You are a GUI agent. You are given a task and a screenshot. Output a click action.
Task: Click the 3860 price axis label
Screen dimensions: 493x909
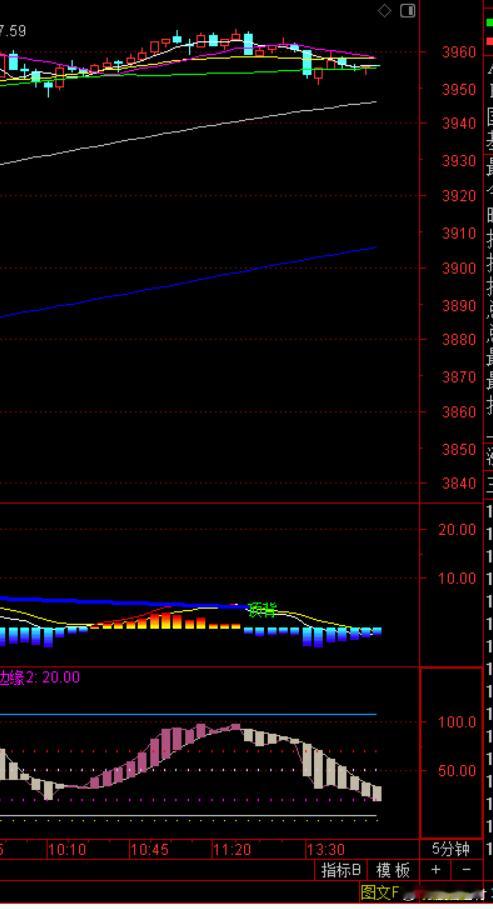[458, 412]
